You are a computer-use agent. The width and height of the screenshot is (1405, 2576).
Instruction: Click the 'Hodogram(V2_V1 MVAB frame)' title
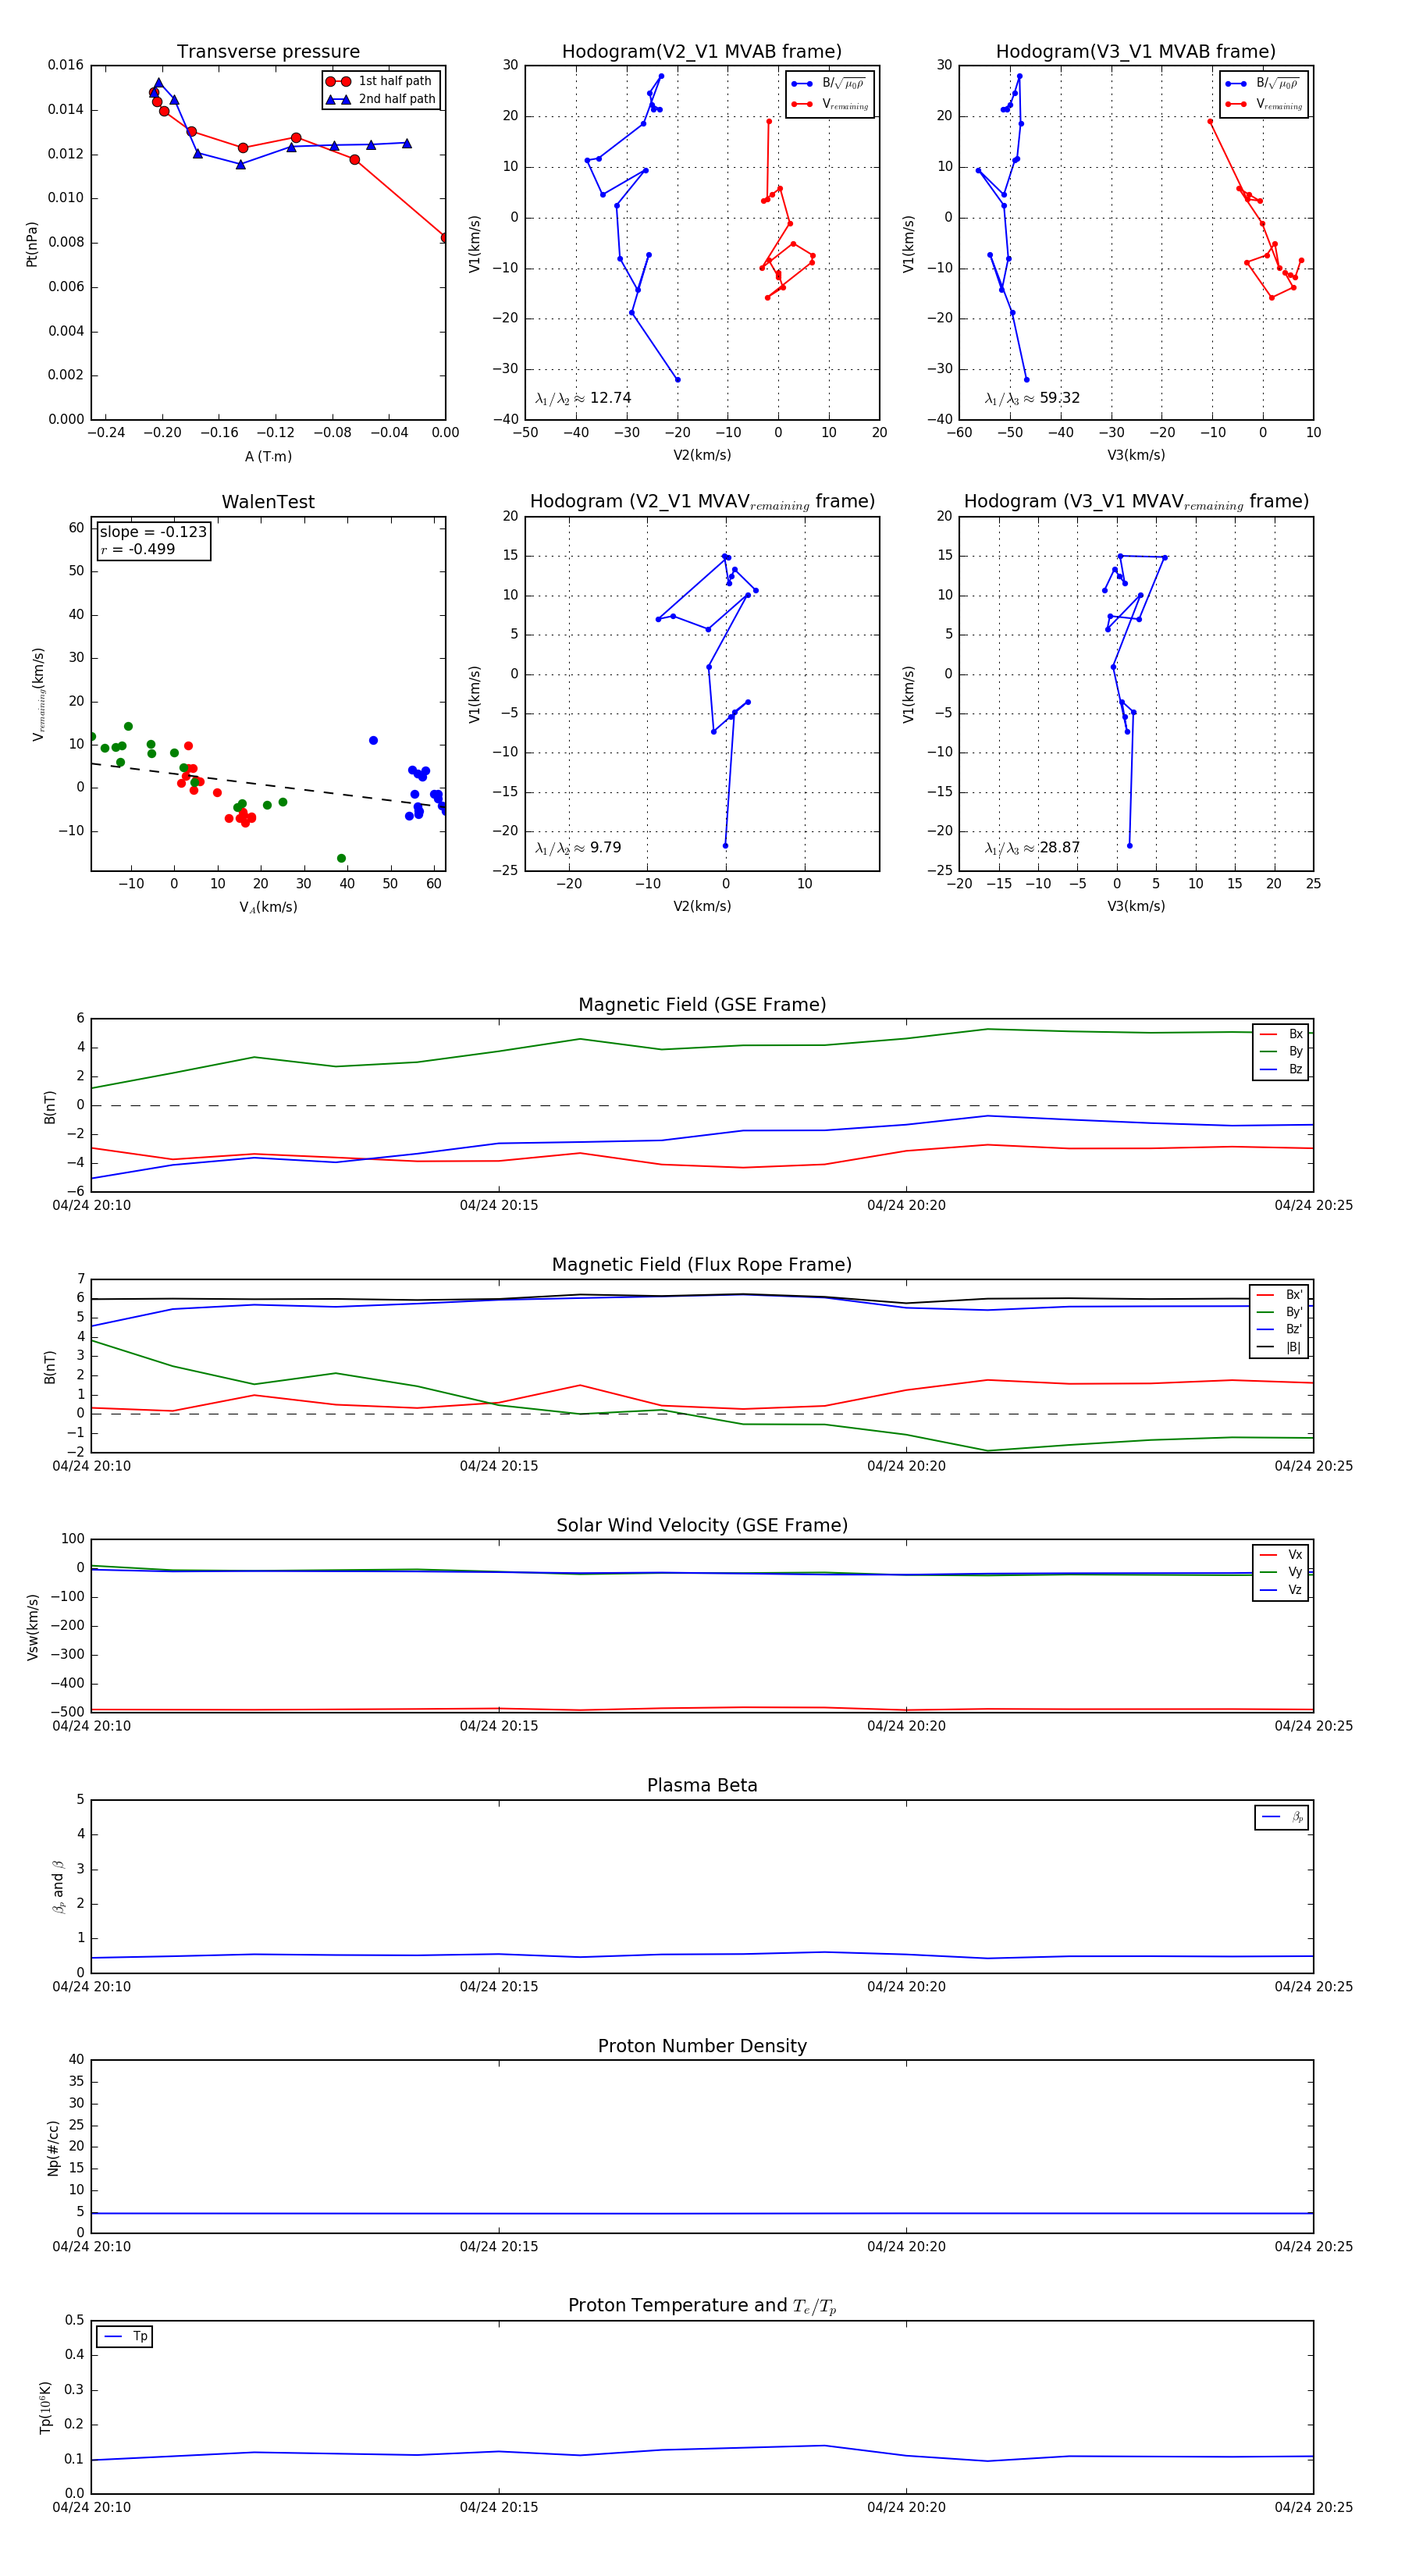coord(702,52)
